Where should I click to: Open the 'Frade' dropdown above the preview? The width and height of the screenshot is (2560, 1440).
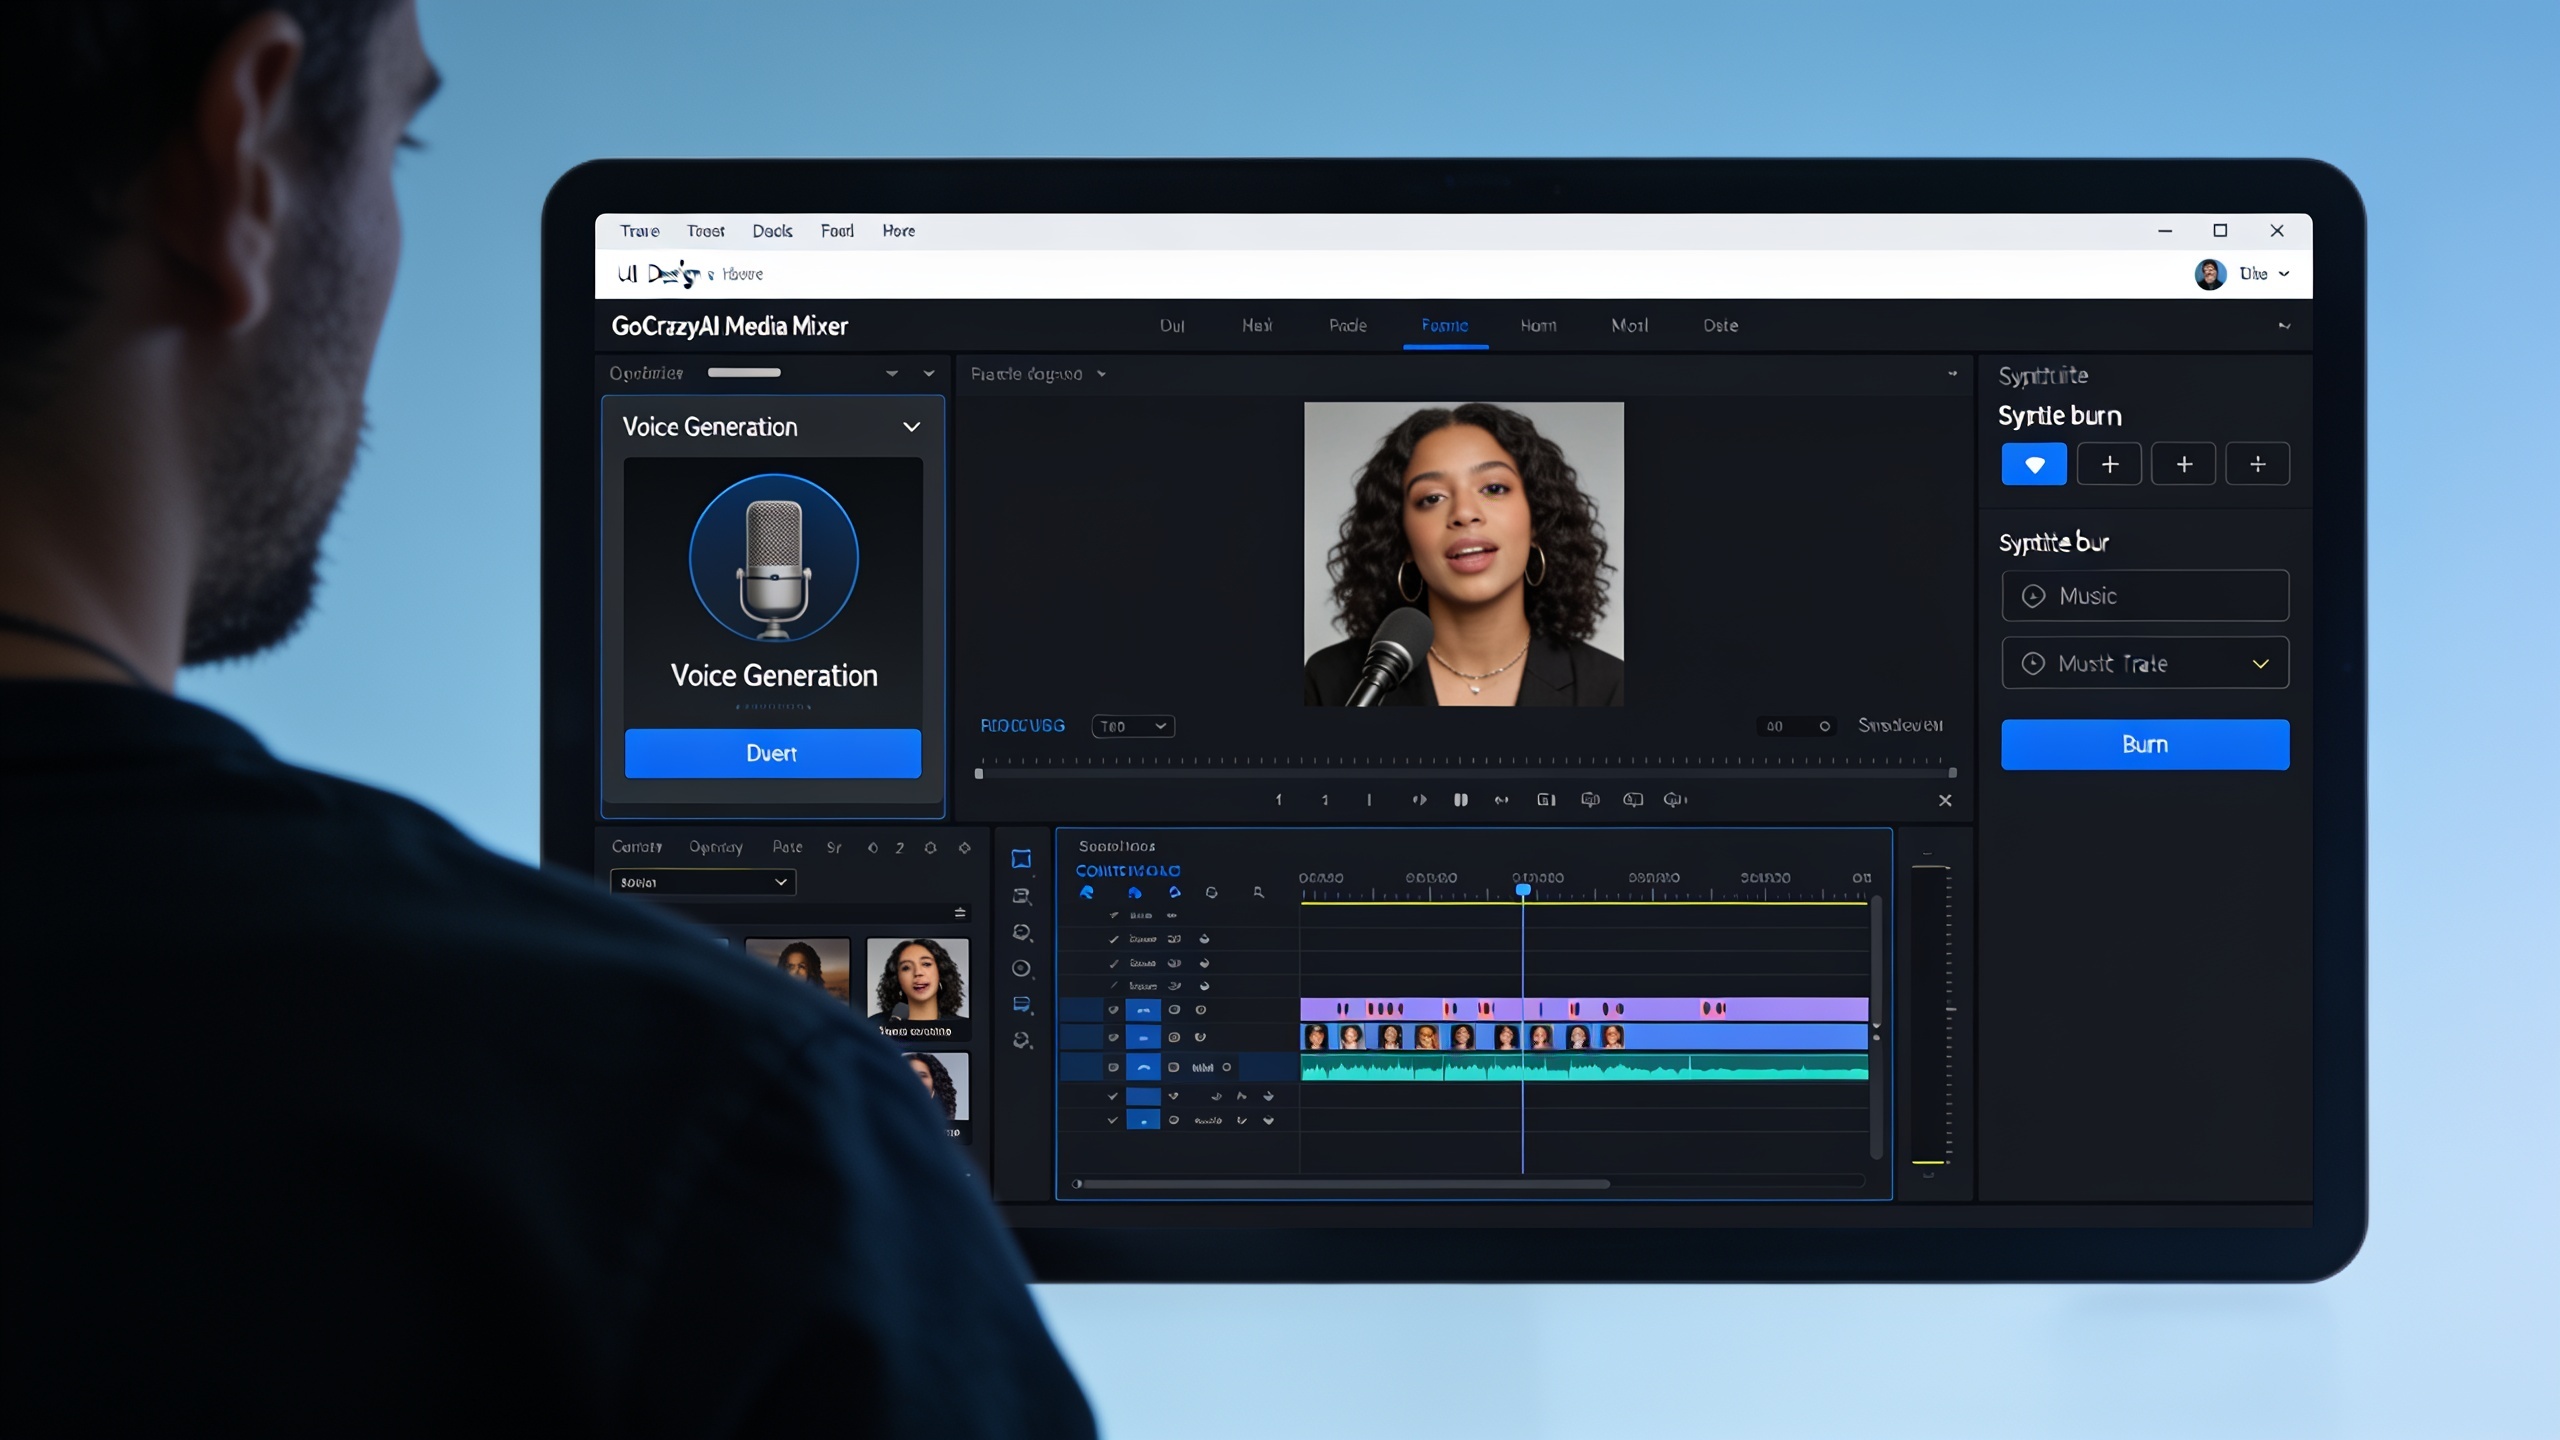click(1038, 374)
